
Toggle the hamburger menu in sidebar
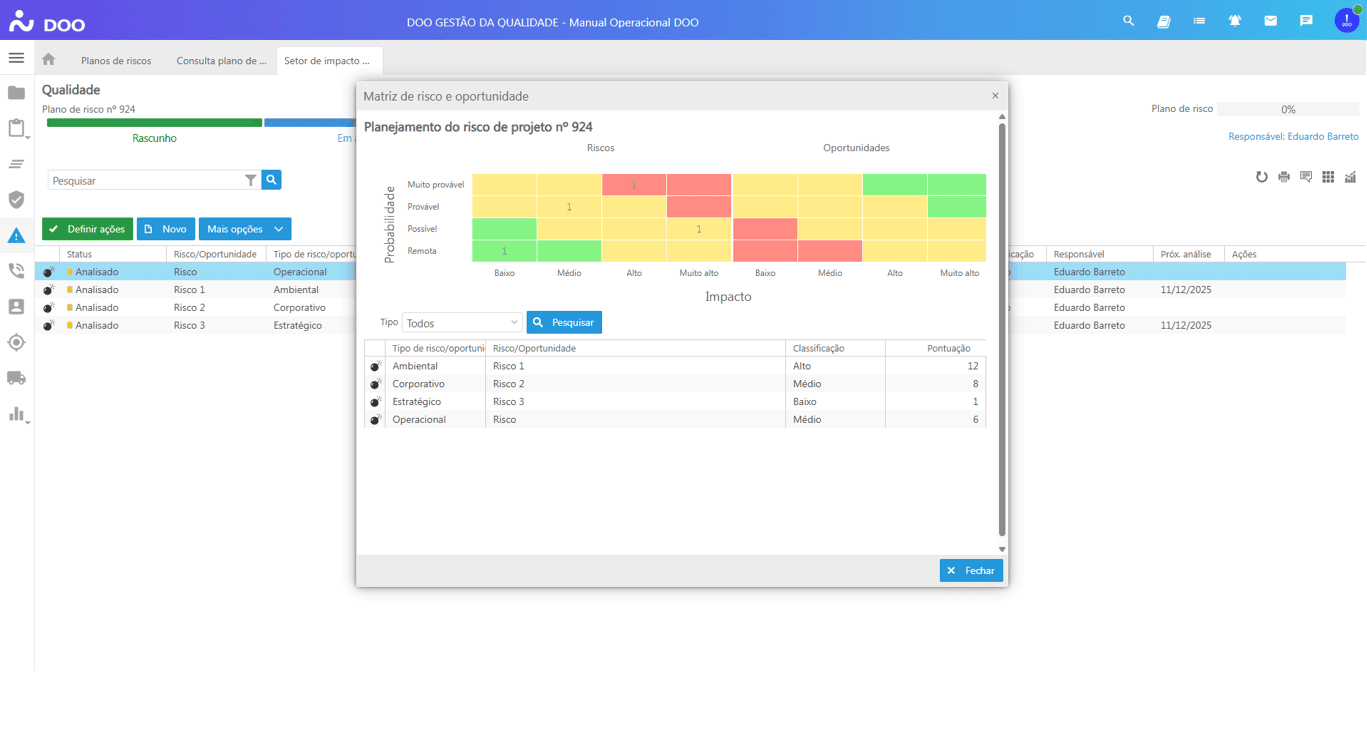pyautogui.click(x=16, y=58)
